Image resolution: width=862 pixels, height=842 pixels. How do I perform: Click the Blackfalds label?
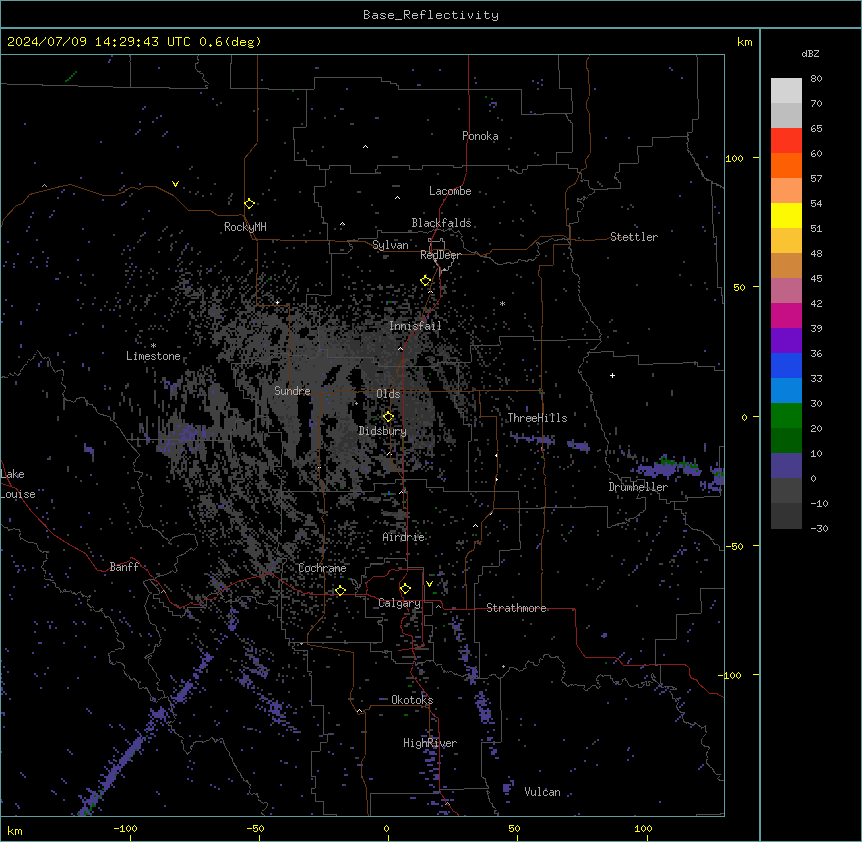click(441, 223)
